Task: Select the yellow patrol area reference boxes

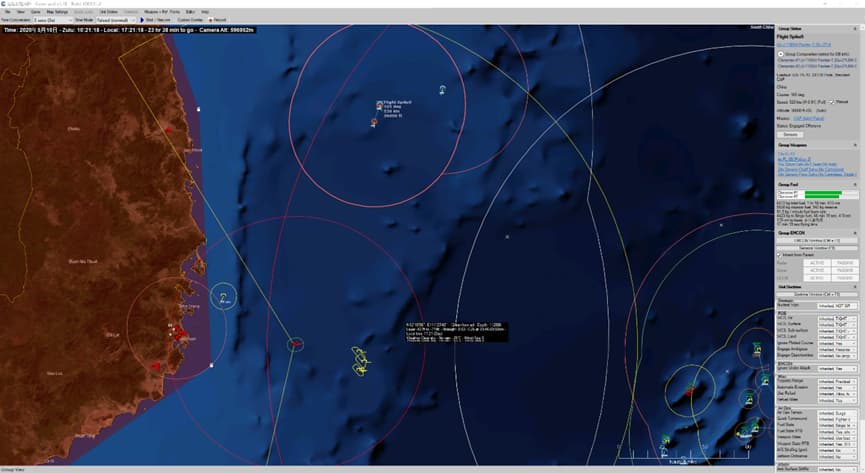Action: 360,361
